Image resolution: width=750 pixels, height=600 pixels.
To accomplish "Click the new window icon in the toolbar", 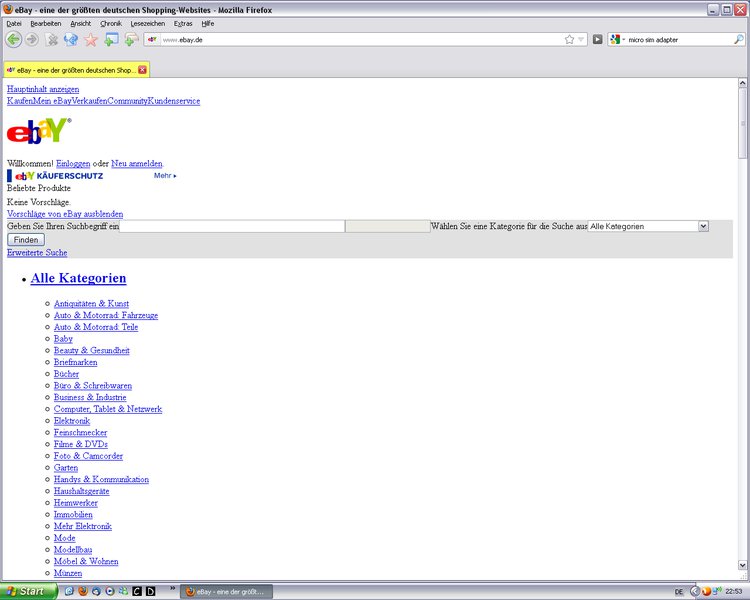I will 111,40.
